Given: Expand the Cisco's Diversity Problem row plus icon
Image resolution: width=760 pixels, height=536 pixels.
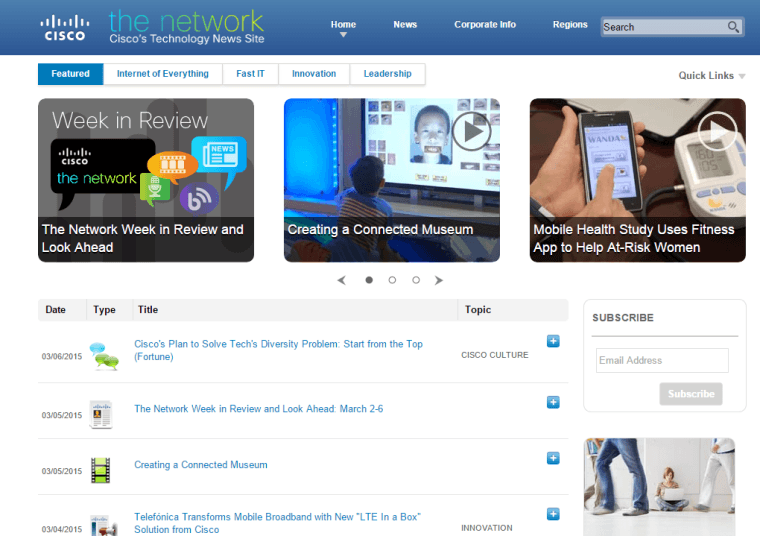Looking at the screenshot, I should point(553,341).
